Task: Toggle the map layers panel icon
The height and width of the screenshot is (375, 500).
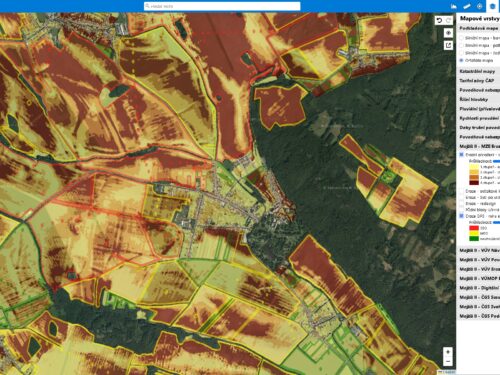Action: (x=493, y=6)
